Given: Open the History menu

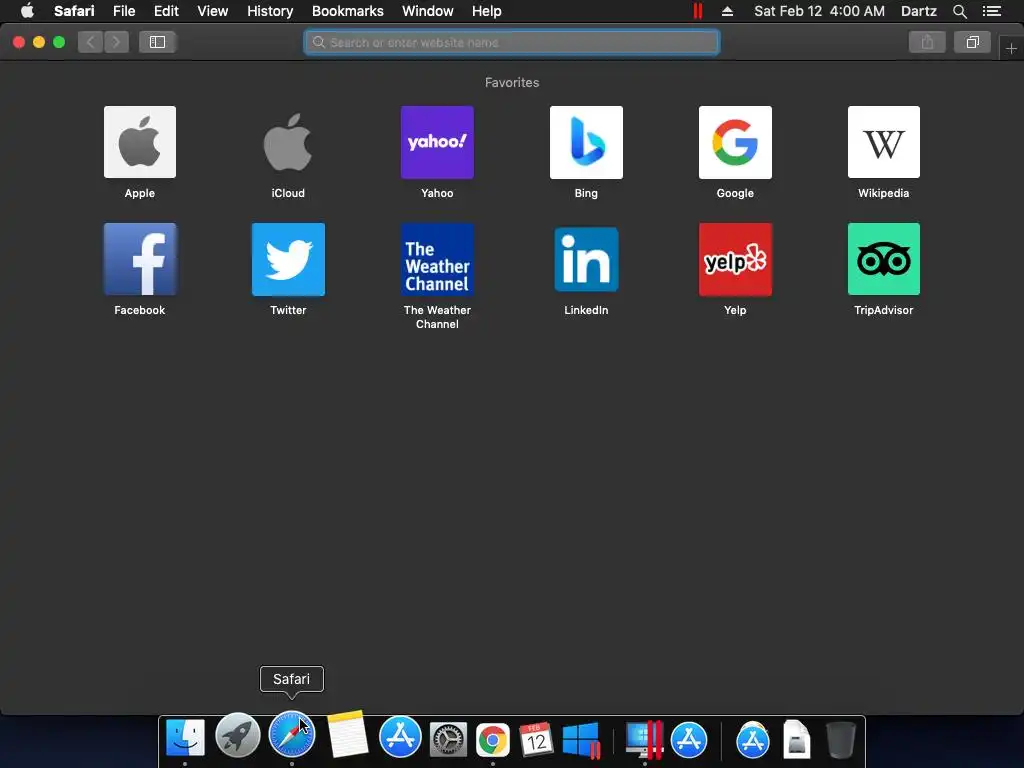Looking at the screenshot, I should pyautogui.click(x=270, y=11).
